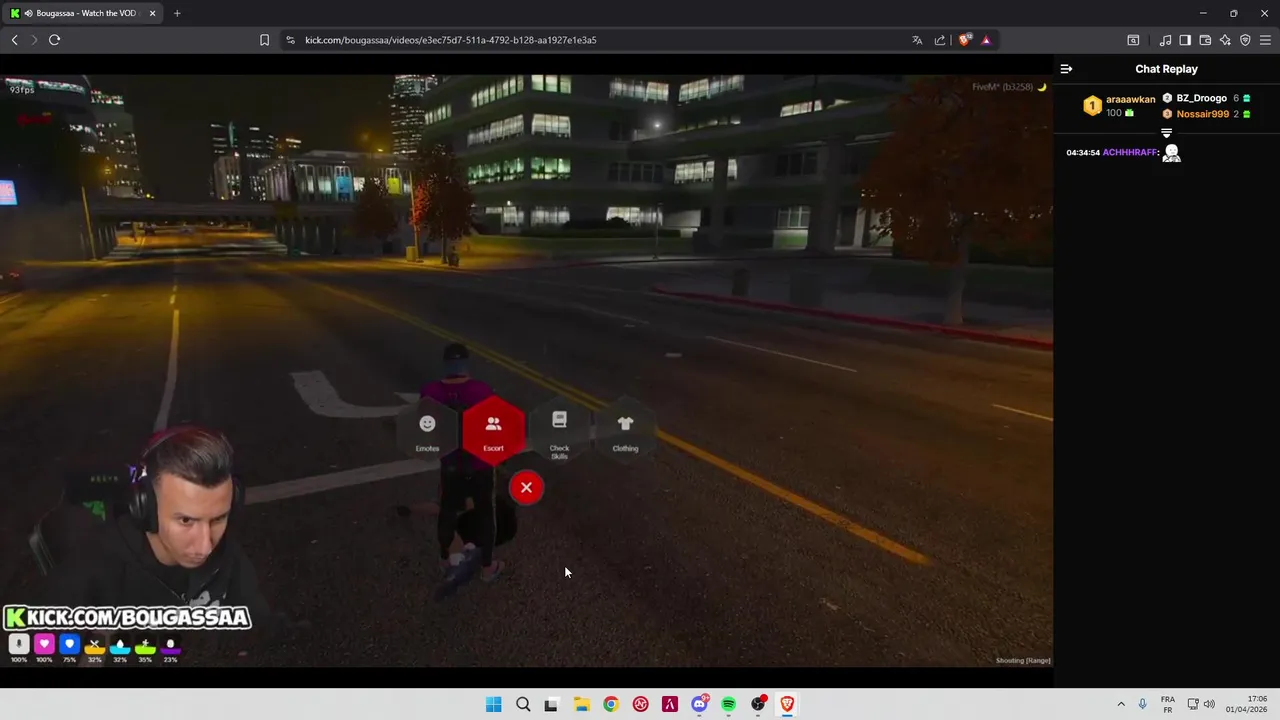Open the Clothing hexagon option
Screen dimensions: 1280x720
[625, 431]
